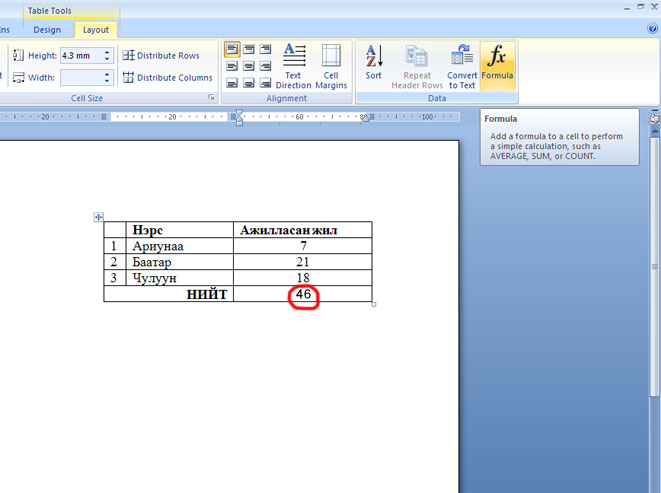661x493 pixels.
Task: Click the header "Нэрс"
Action: pyautogui.click(x=180, y=230)
